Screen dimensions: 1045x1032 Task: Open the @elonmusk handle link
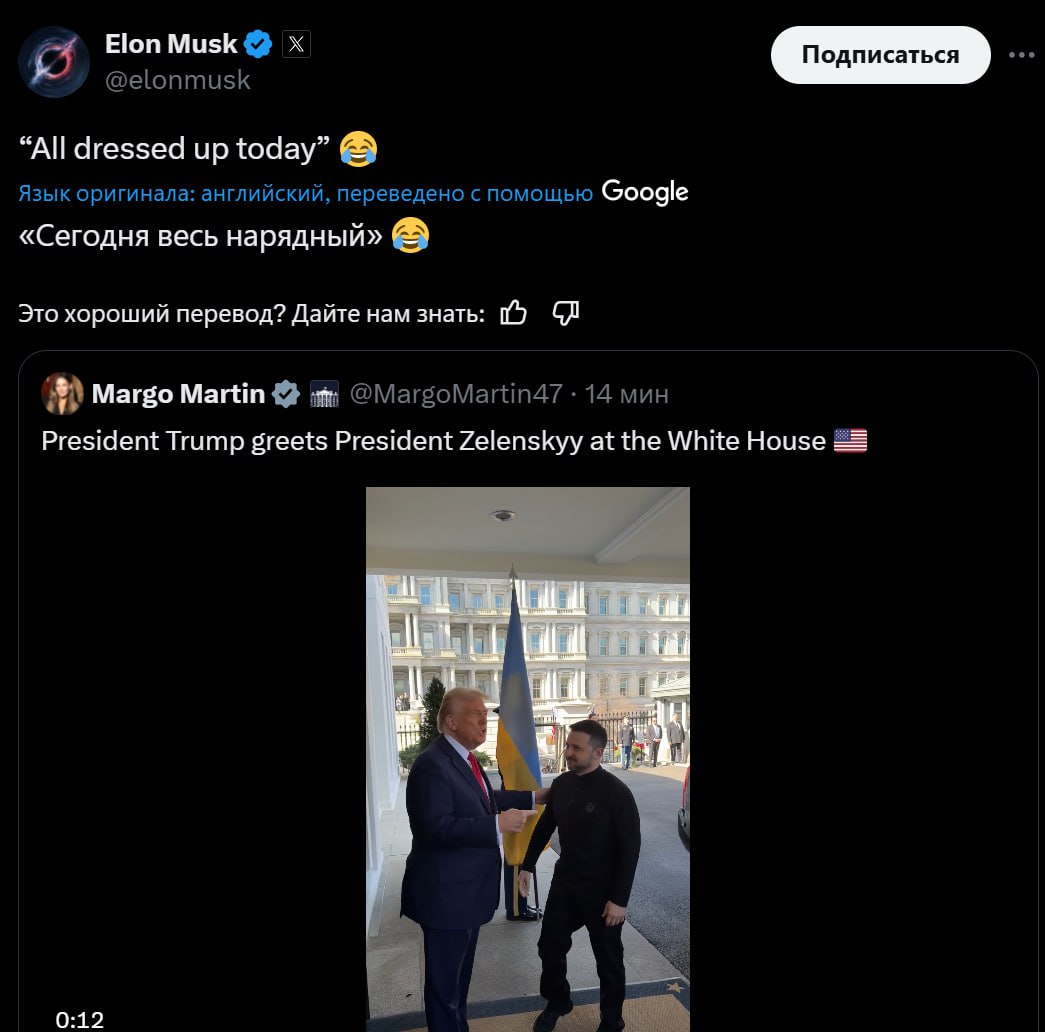click(x=177, y=80)
